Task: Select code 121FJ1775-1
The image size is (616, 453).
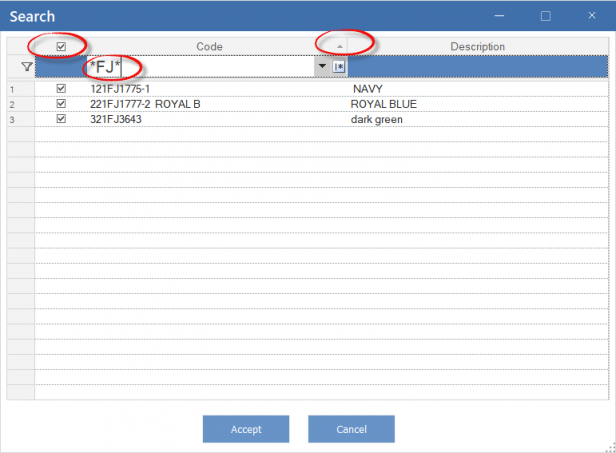Action: tap(120, 89)
